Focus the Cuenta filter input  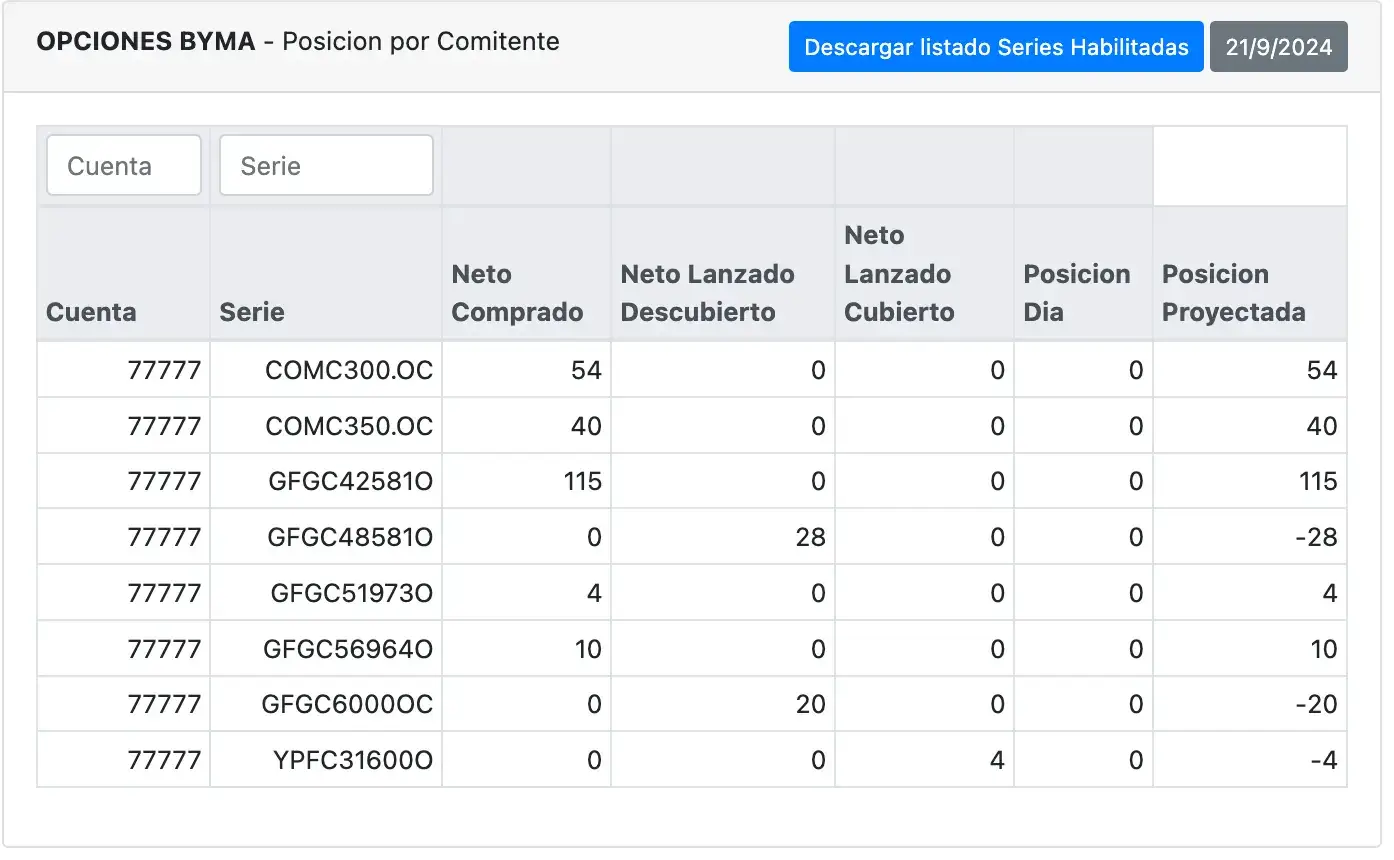[x=124, y=165]
